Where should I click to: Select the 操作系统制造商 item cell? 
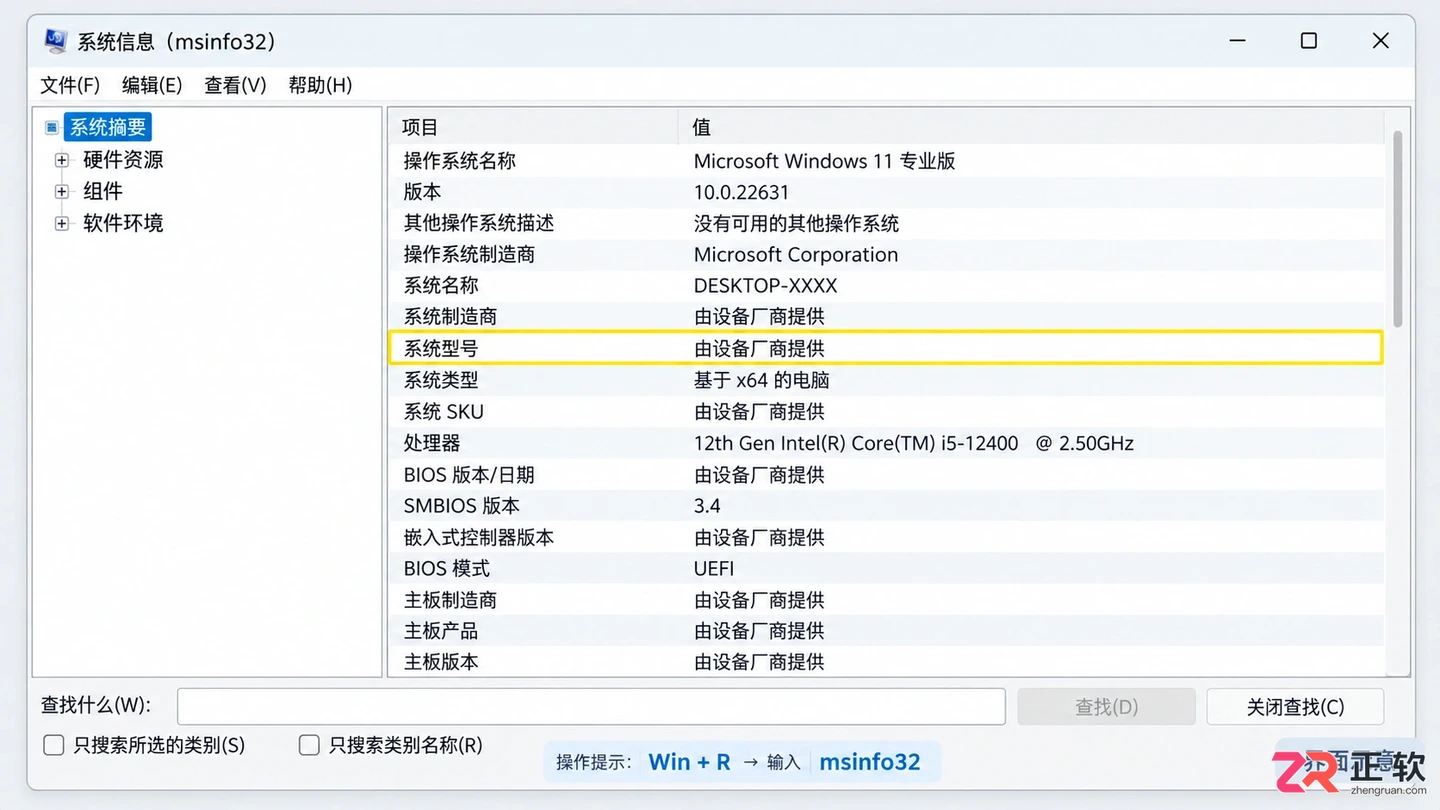tap(469, 254)
